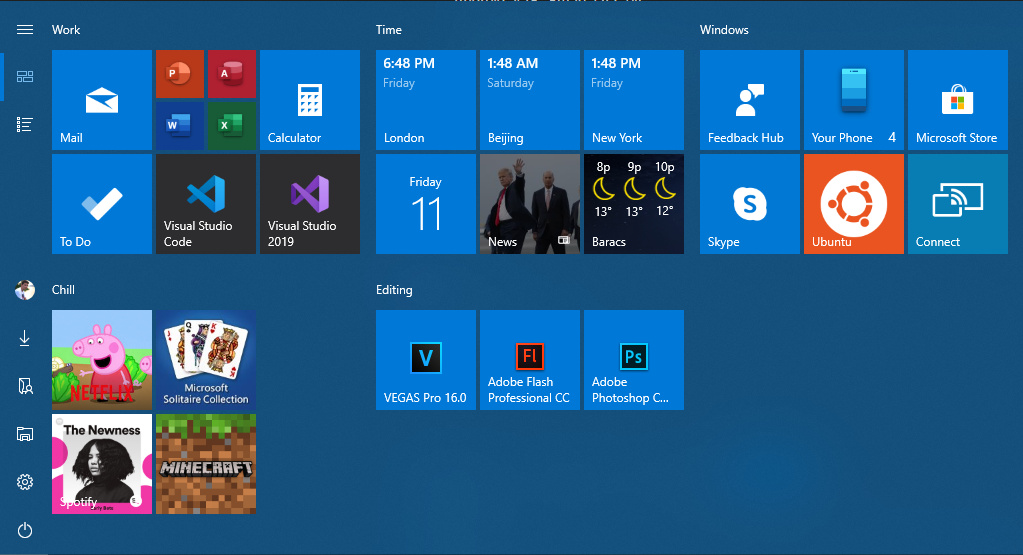Image resolution: width=1023 pixels, height=555 pixels.
Task: Launch Adobe Photoshop tile
Action: [634, 360]
